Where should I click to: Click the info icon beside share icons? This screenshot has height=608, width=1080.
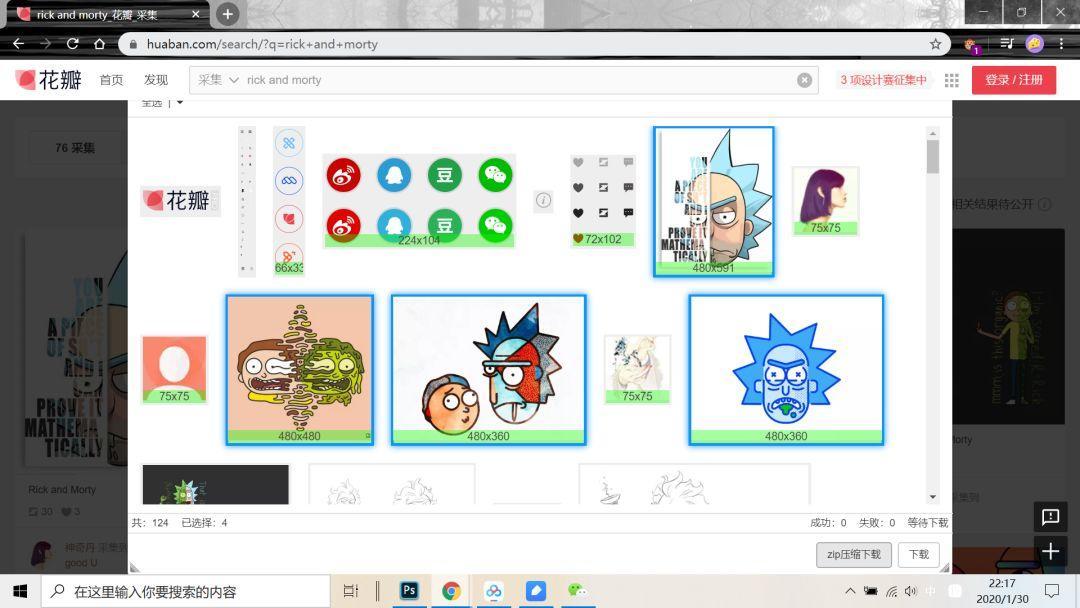click(x=543, y=200)
